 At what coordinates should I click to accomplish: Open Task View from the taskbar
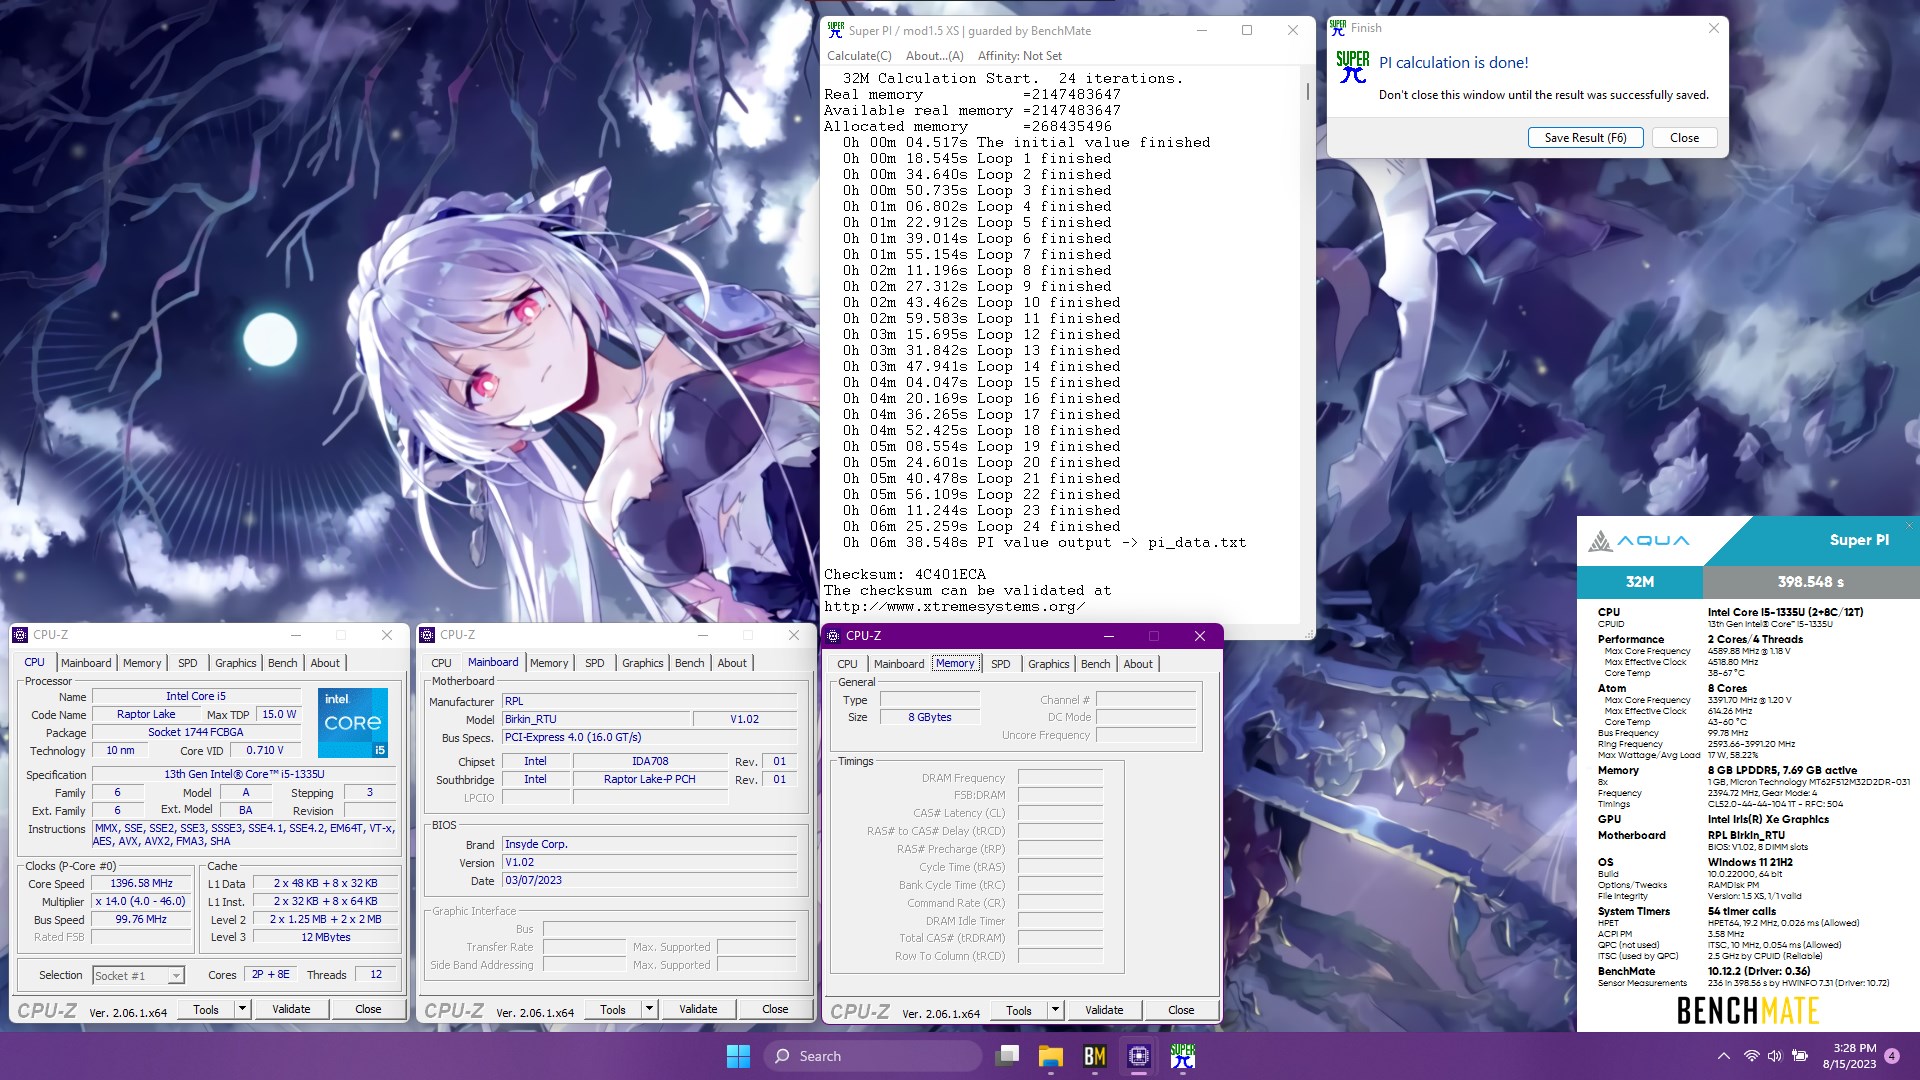pyautogui.click(x=1008, y=1056)
